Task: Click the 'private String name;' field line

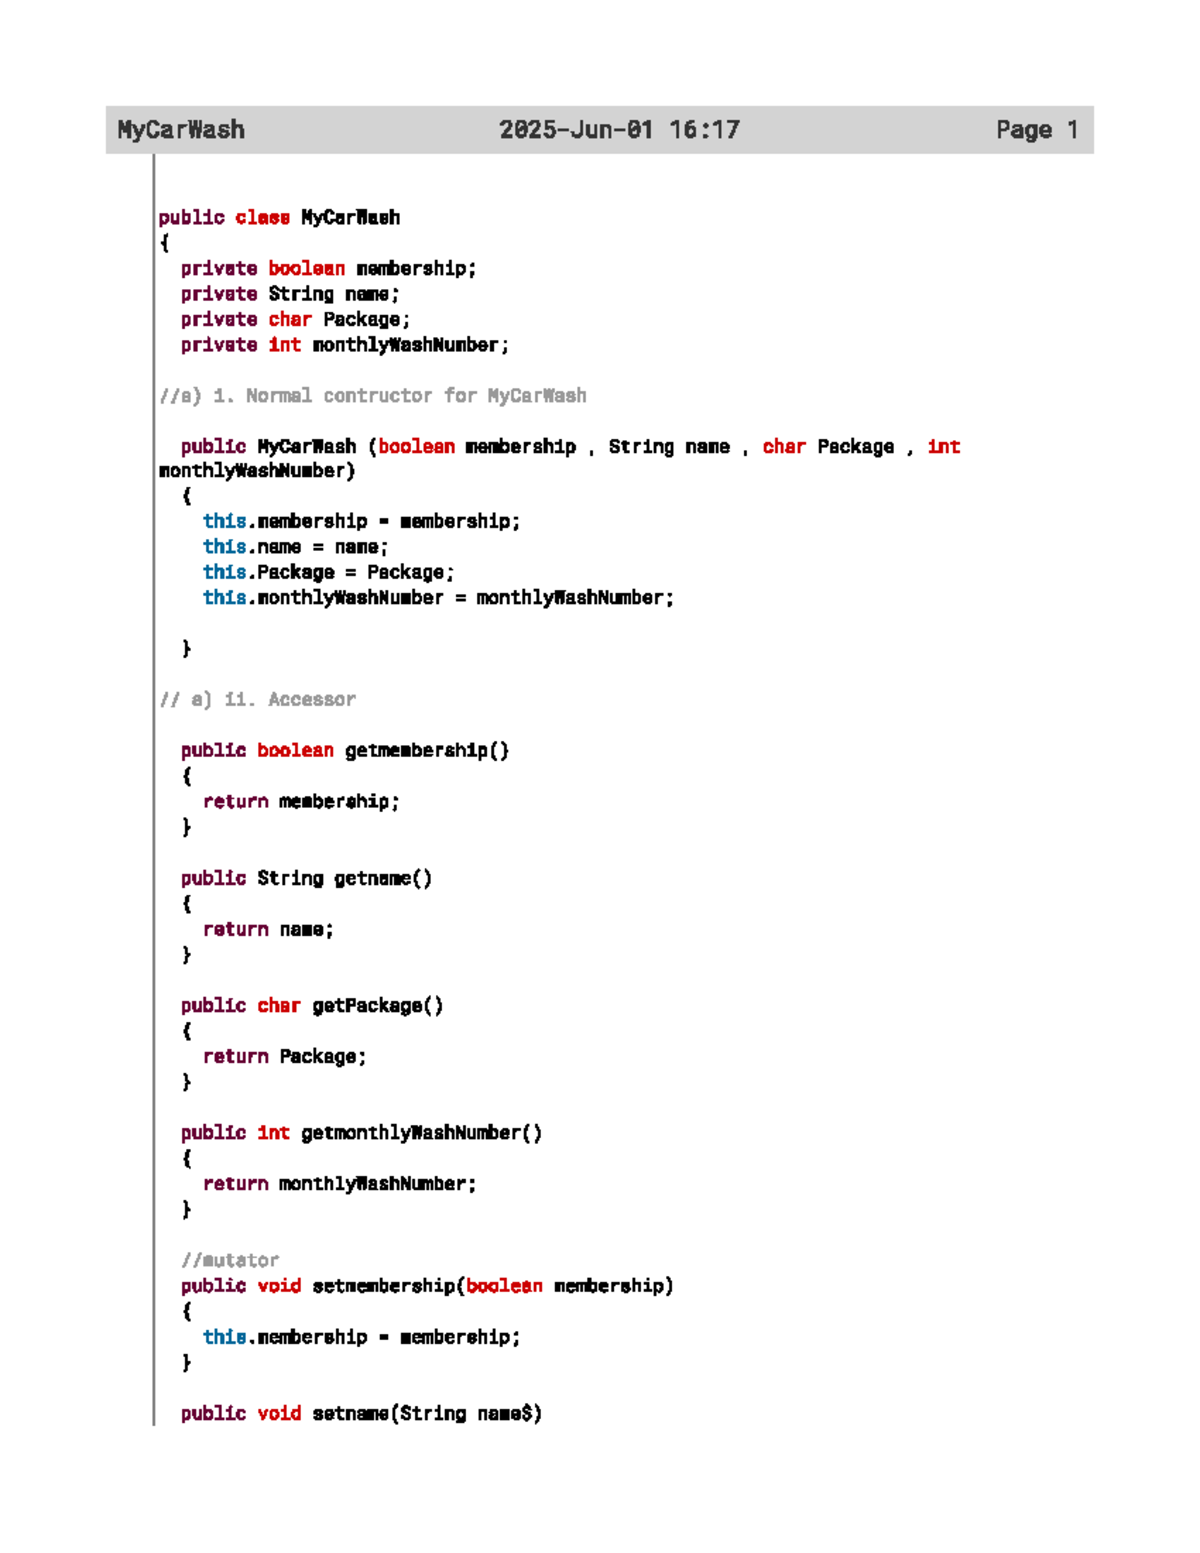Action: click(290, 294)
